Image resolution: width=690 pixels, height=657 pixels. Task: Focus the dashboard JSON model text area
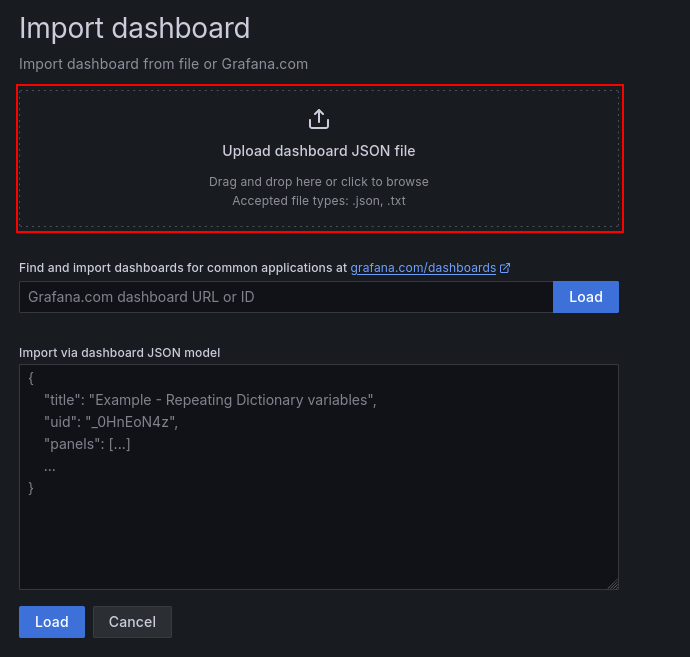pos(319,477)
